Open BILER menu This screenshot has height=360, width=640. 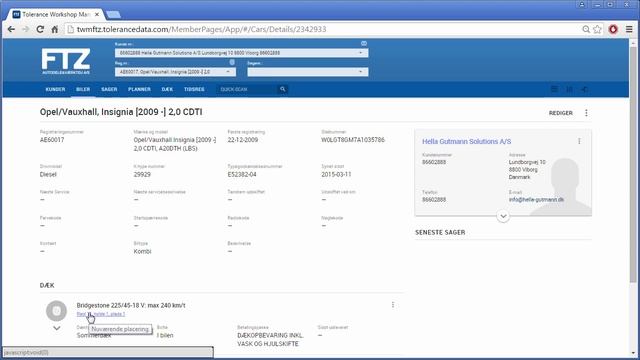pyautogui.click(x=83, y=89)
